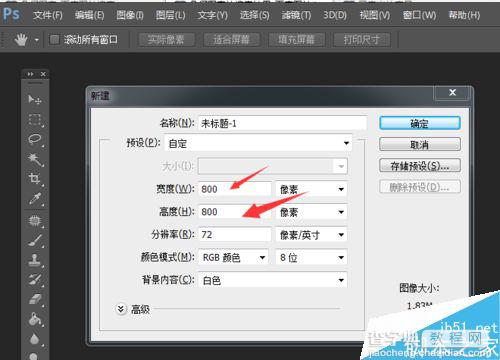Open the 颜色模式 dropdown showing RGB 颜色
This screenshot has width=500, height=360.
point(233,257)
